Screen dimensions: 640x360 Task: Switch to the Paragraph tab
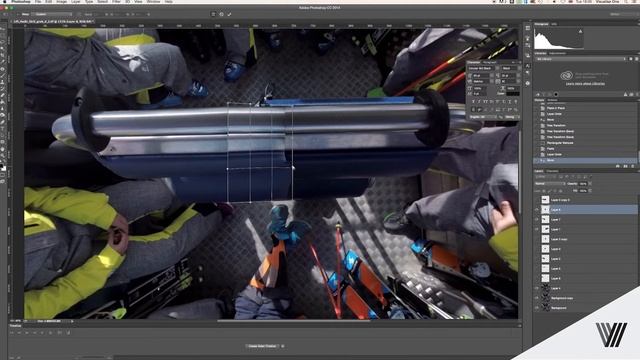click(489, 62)
